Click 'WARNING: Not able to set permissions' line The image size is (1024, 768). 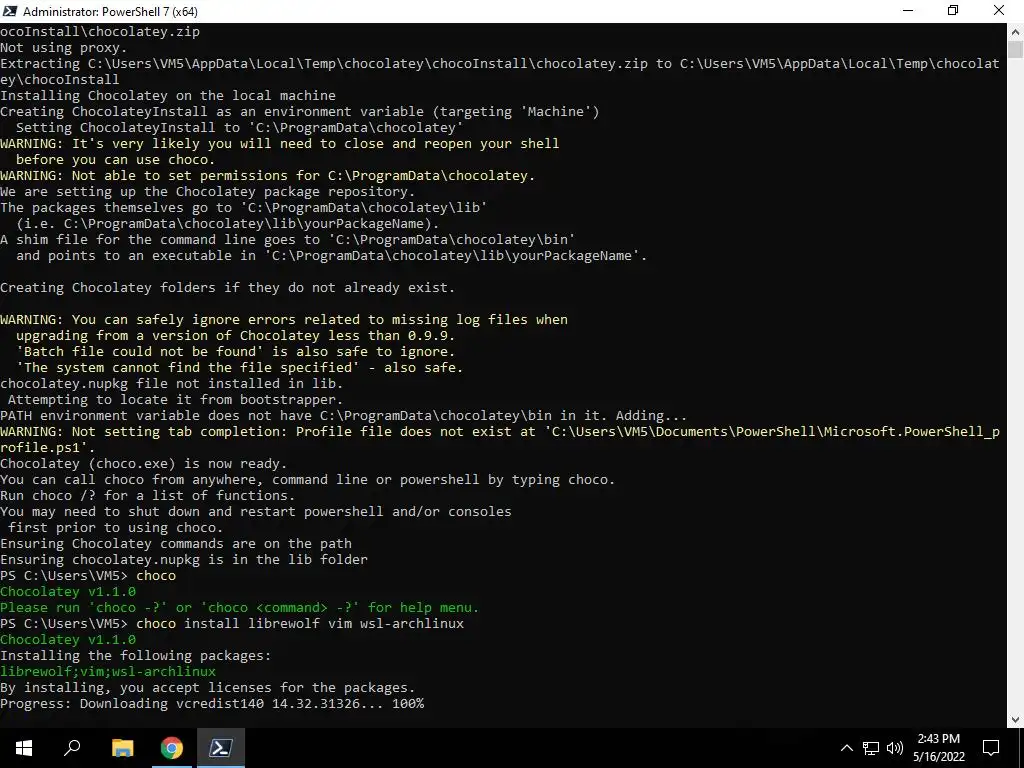pos(268,176)
